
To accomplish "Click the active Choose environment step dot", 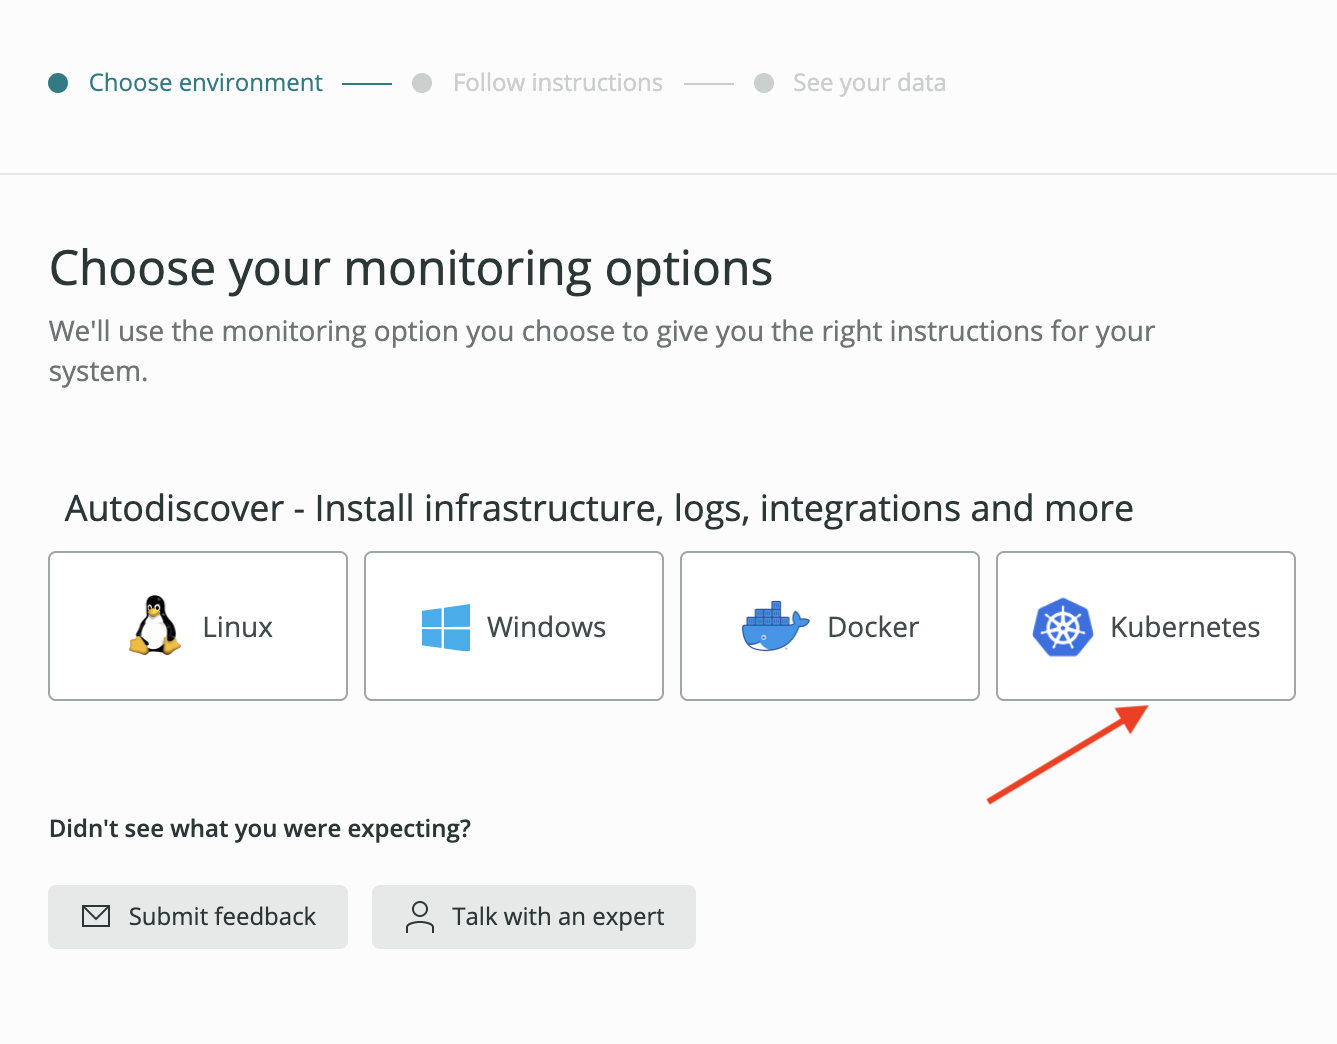I will [x=58, y=83].
